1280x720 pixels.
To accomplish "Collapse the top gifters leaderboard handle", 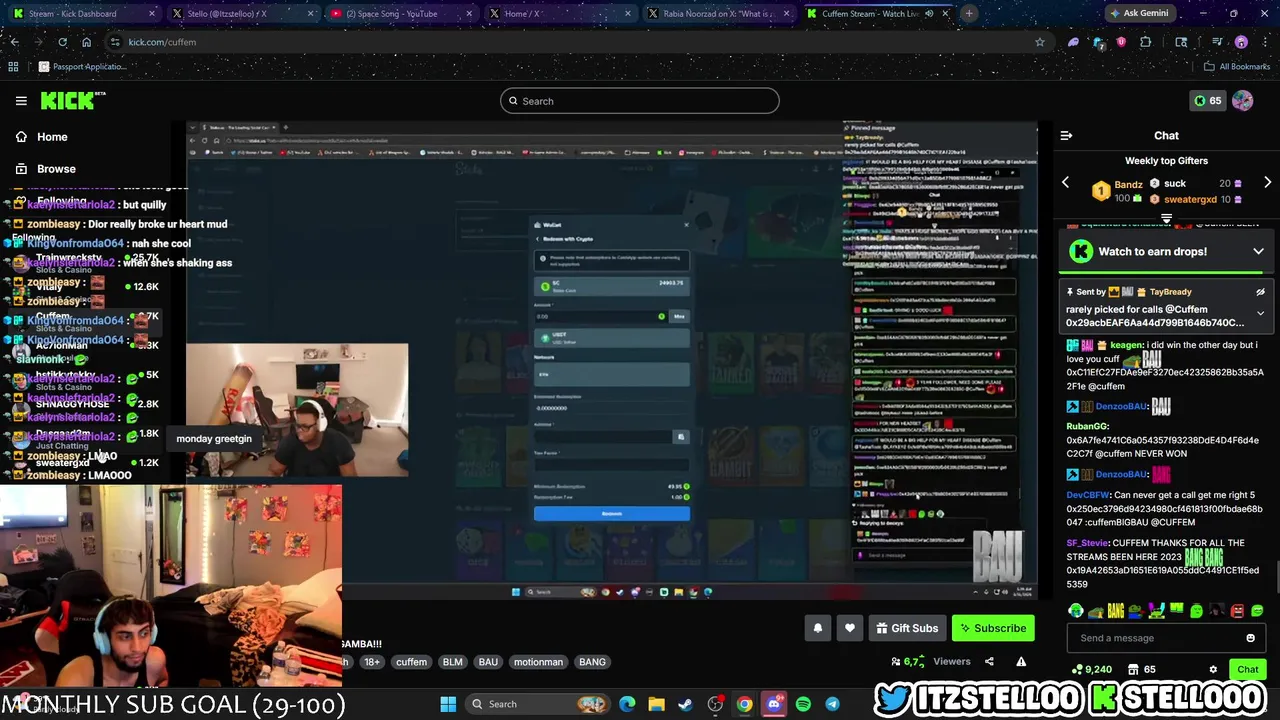I will click(1166, 217).
